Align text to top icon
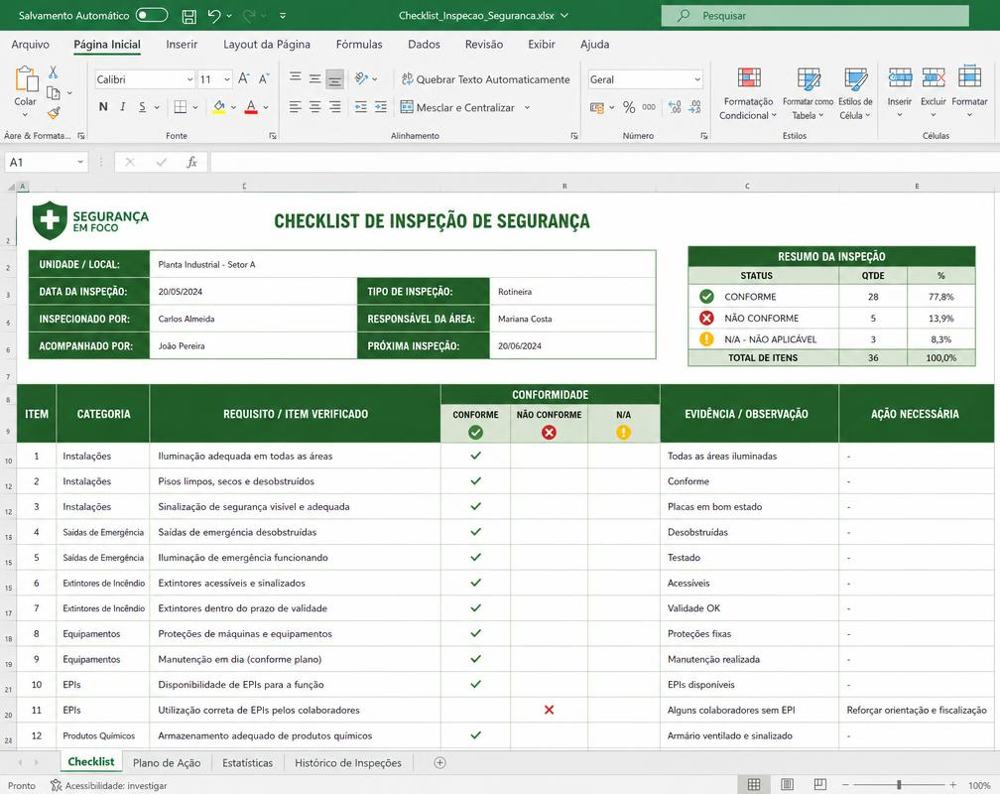This screenshot has width=1000, height=794. 295,78
